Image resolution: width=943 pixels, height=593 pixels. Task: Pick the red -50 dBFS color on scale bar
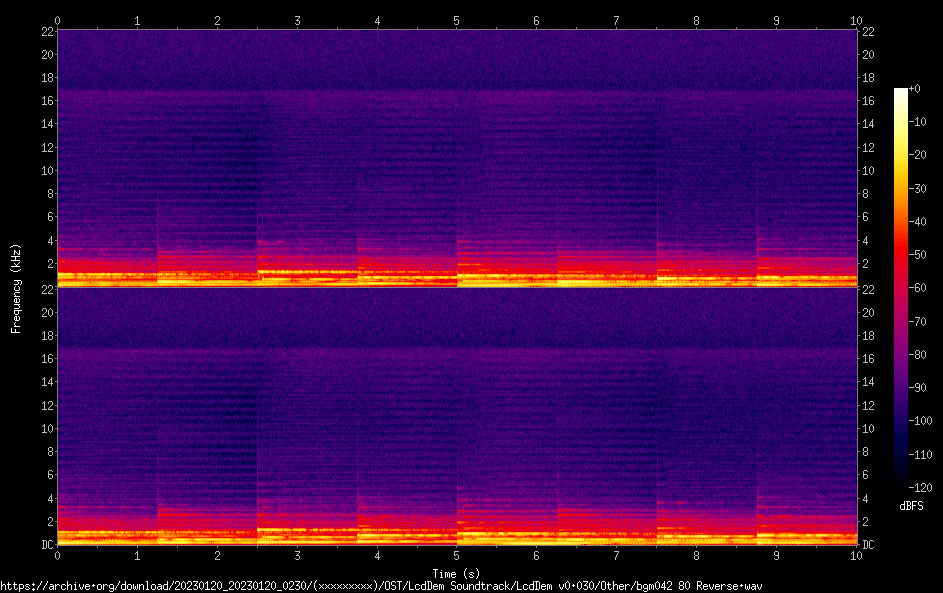click(901, 255)
